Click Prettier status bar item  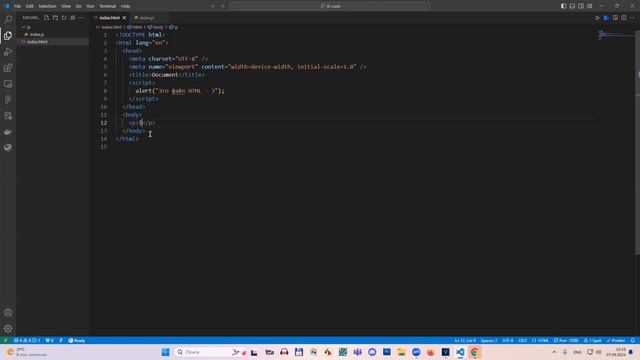616,340
